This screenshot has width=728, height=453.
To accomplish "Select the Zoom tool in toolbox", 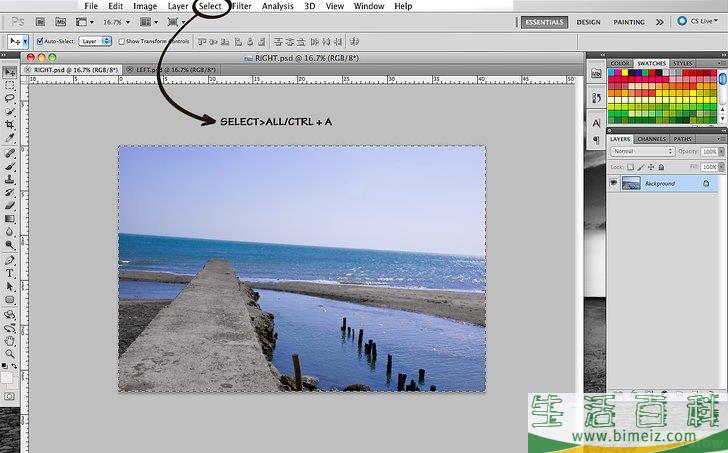I will click(x=10, y=354).
